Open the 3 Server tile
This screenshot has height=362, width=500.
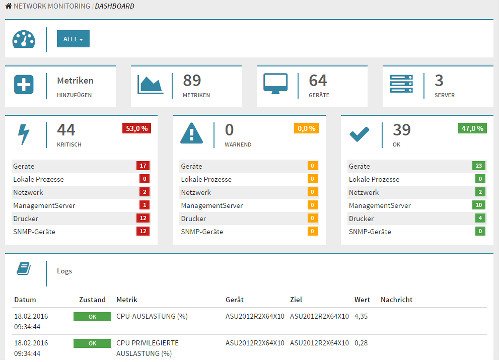click(x=438, y=86)
